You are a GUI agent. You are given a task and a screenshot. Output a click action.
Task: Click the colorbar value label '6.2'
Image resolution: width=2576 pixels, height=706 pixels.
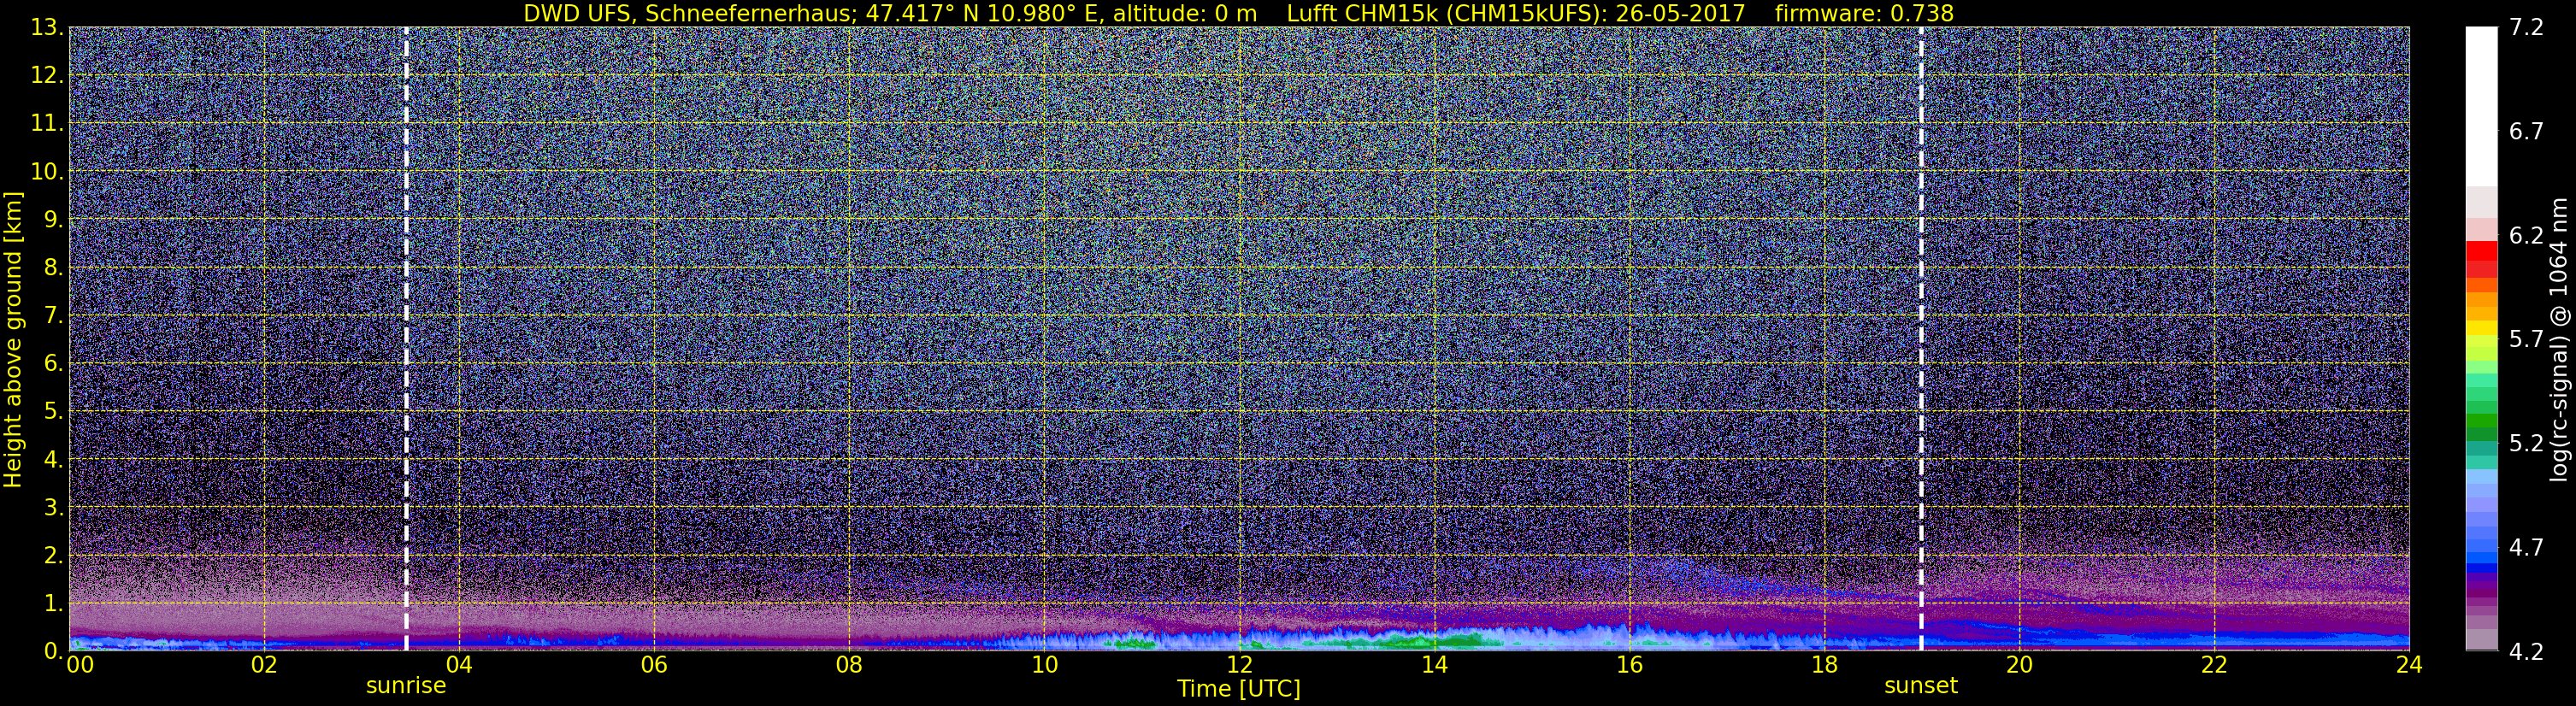pyautogui.click(x=2526, y=236)
